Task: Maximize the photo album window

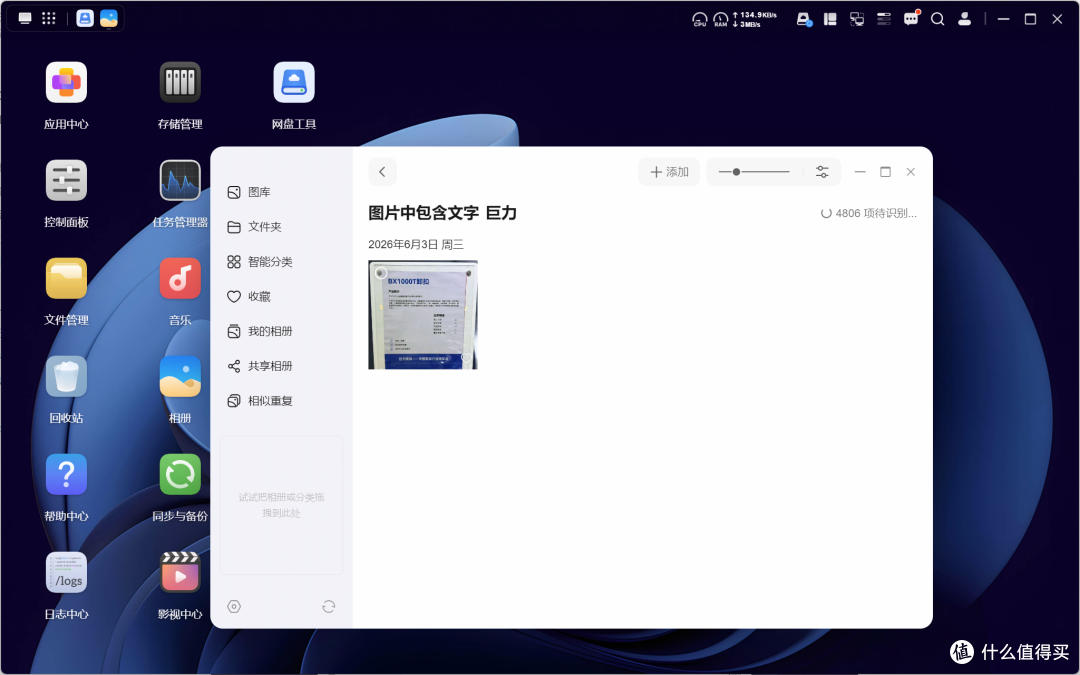Action: pyautogui.click(x=885, y=172)
